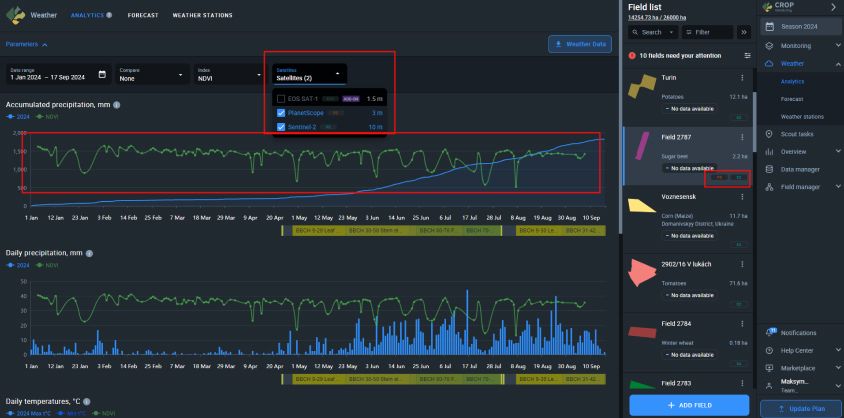Open the Index NDVI dropdown
This screenshot has height=418, width=844.
click(x=229, y=74)
